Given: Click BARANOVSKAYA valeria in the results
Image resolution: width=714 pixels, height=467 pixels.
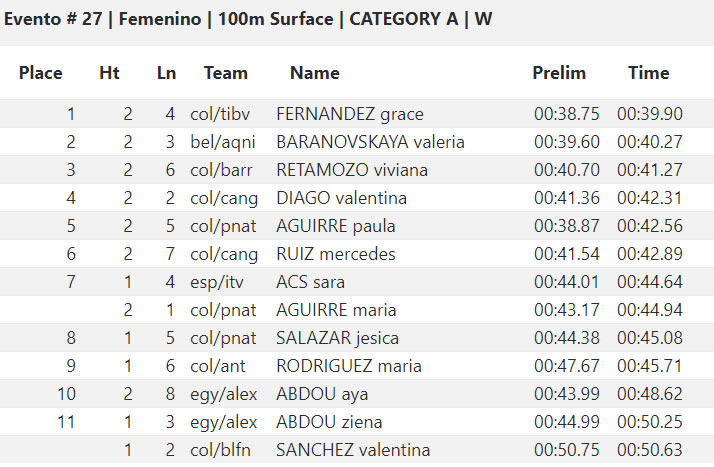Looking at the screenshot, I should (370, 142).
